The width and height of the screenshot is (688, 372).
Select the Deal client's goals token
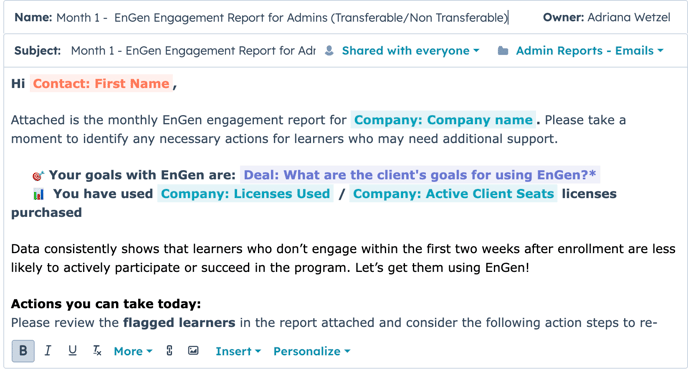click(420, 175)
